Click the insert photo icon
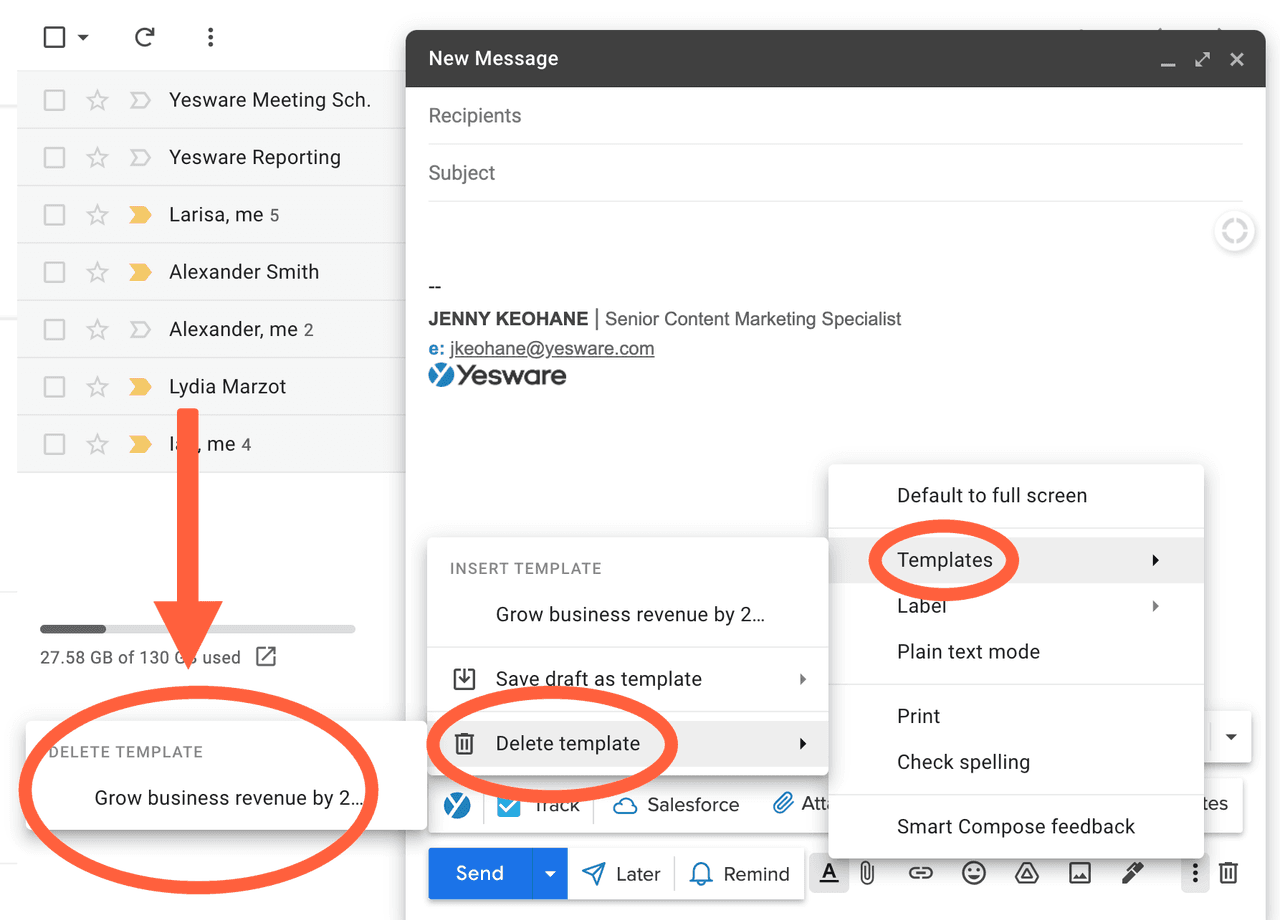The height and width of the screenshot is (920, 1280). coord(1079,873)
